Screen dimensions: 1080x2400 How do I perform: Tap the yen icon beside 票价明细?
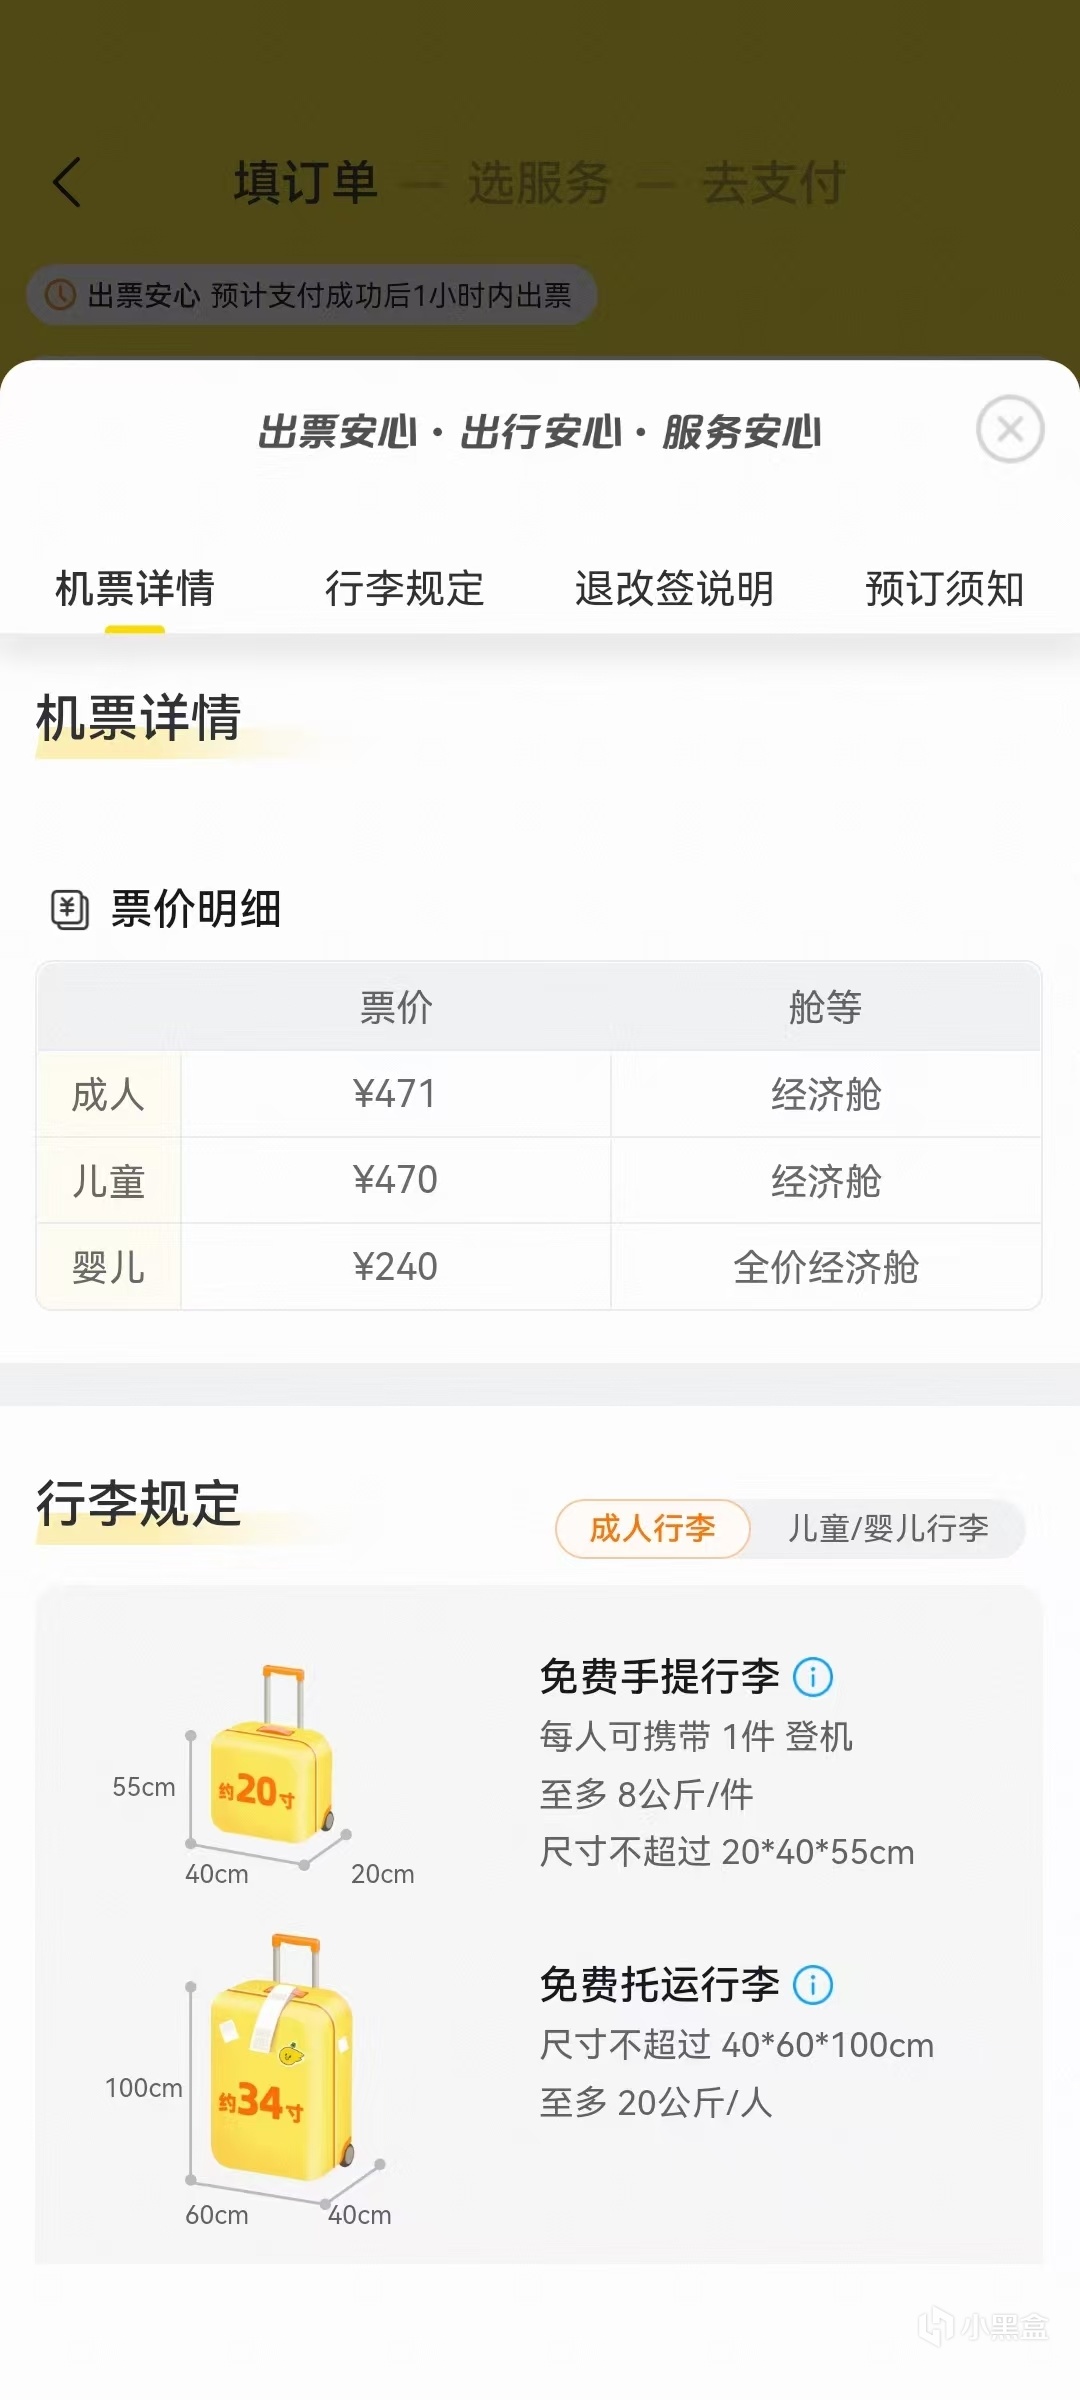70,909
